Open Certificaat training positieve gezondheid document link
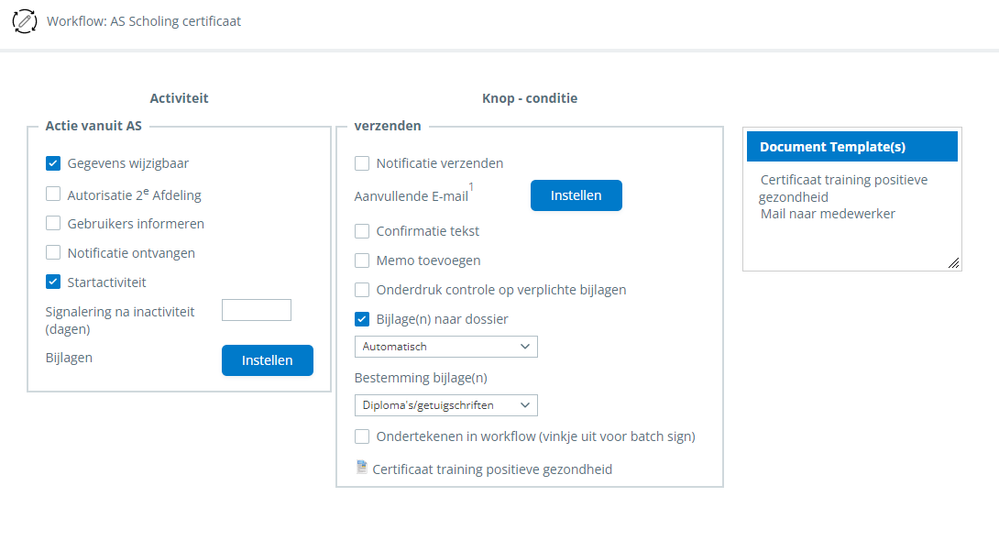This screenshot has height=543, width=999. click(x=492, y=469)
